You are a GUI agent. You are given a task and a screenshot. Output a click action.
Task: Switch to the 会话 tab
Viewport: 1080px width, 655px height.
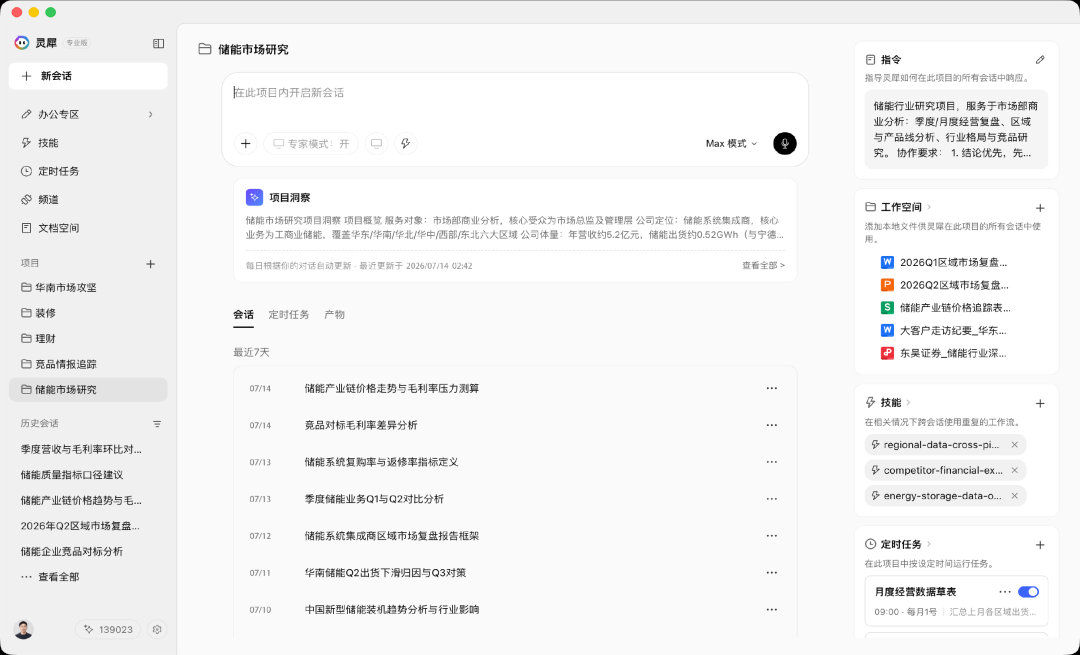coord(243,314)
